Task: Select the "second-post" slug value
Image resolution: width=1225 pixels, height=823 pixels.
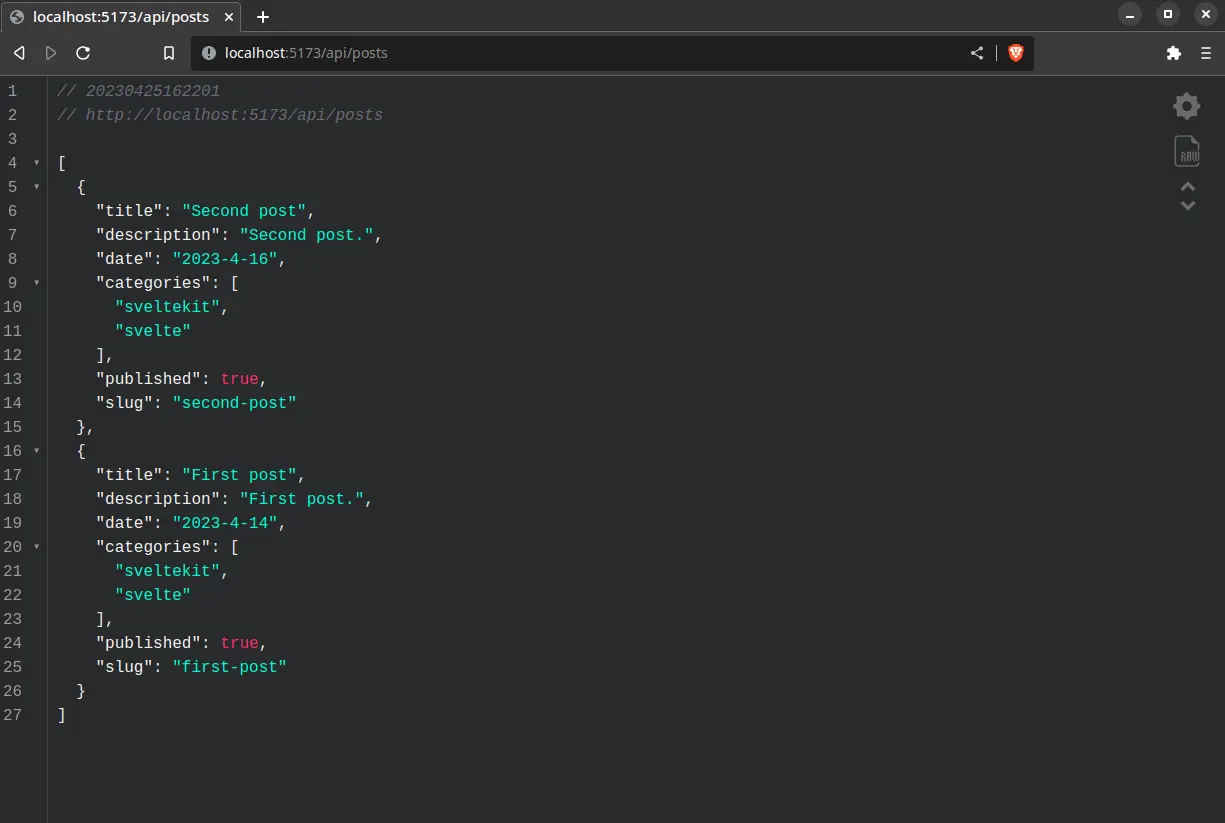Action: point(235,403)
